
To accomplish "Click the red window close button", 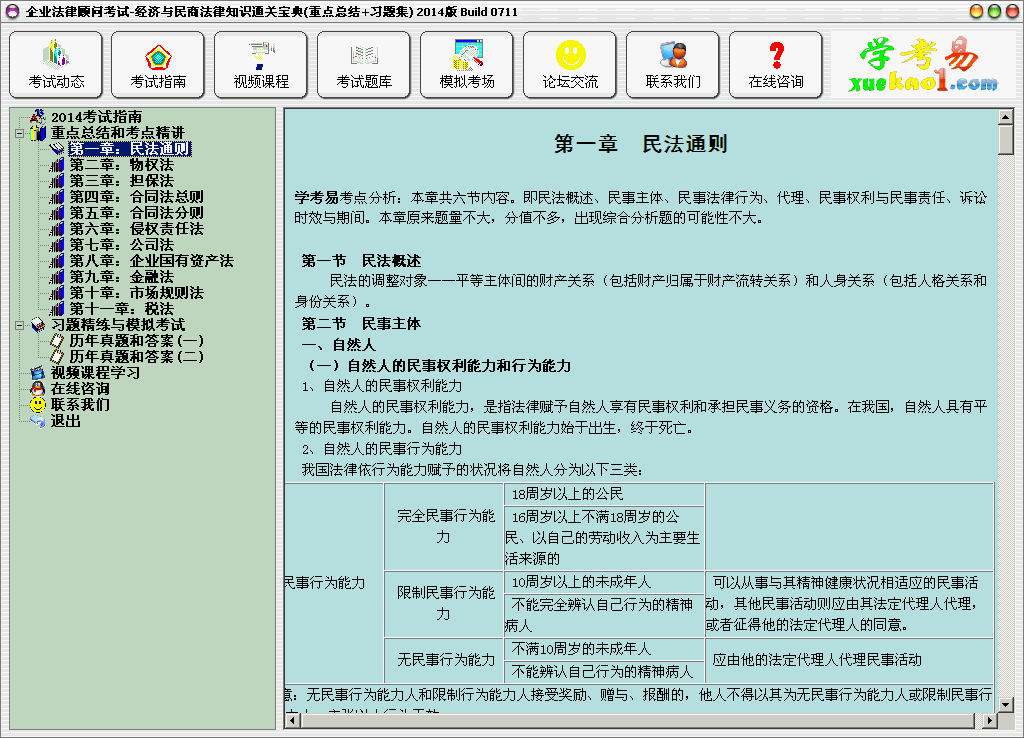I will [x=1012, y=11].
